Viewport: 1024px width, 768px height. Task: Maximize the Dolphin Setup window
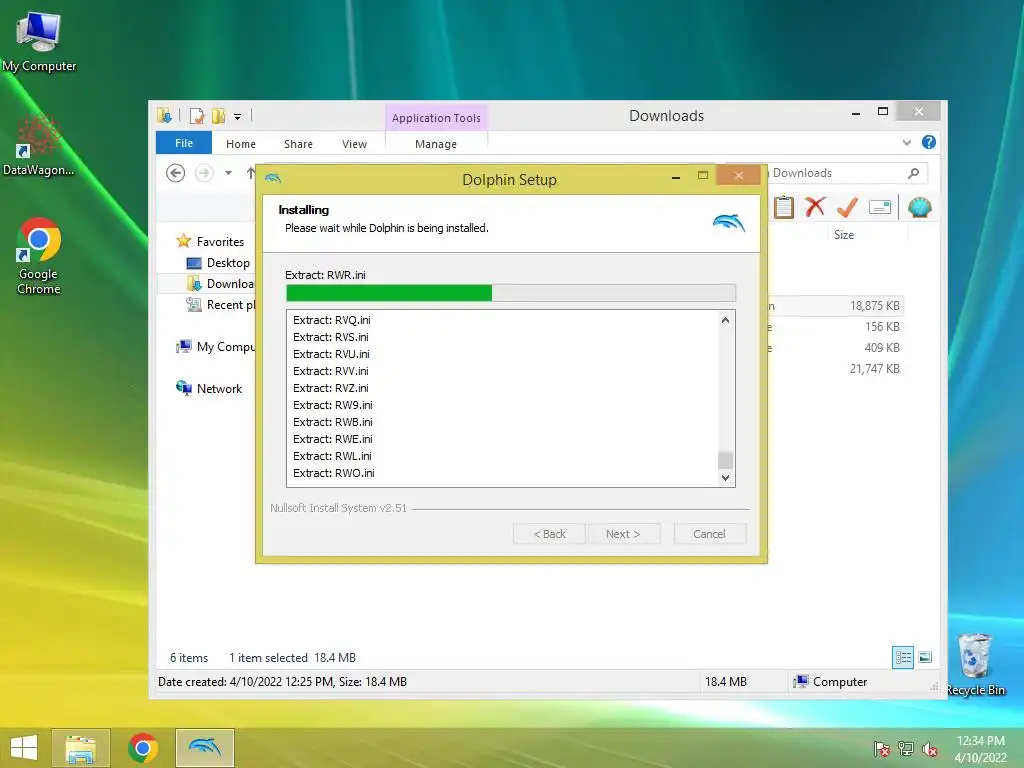(x=703, y=175)
